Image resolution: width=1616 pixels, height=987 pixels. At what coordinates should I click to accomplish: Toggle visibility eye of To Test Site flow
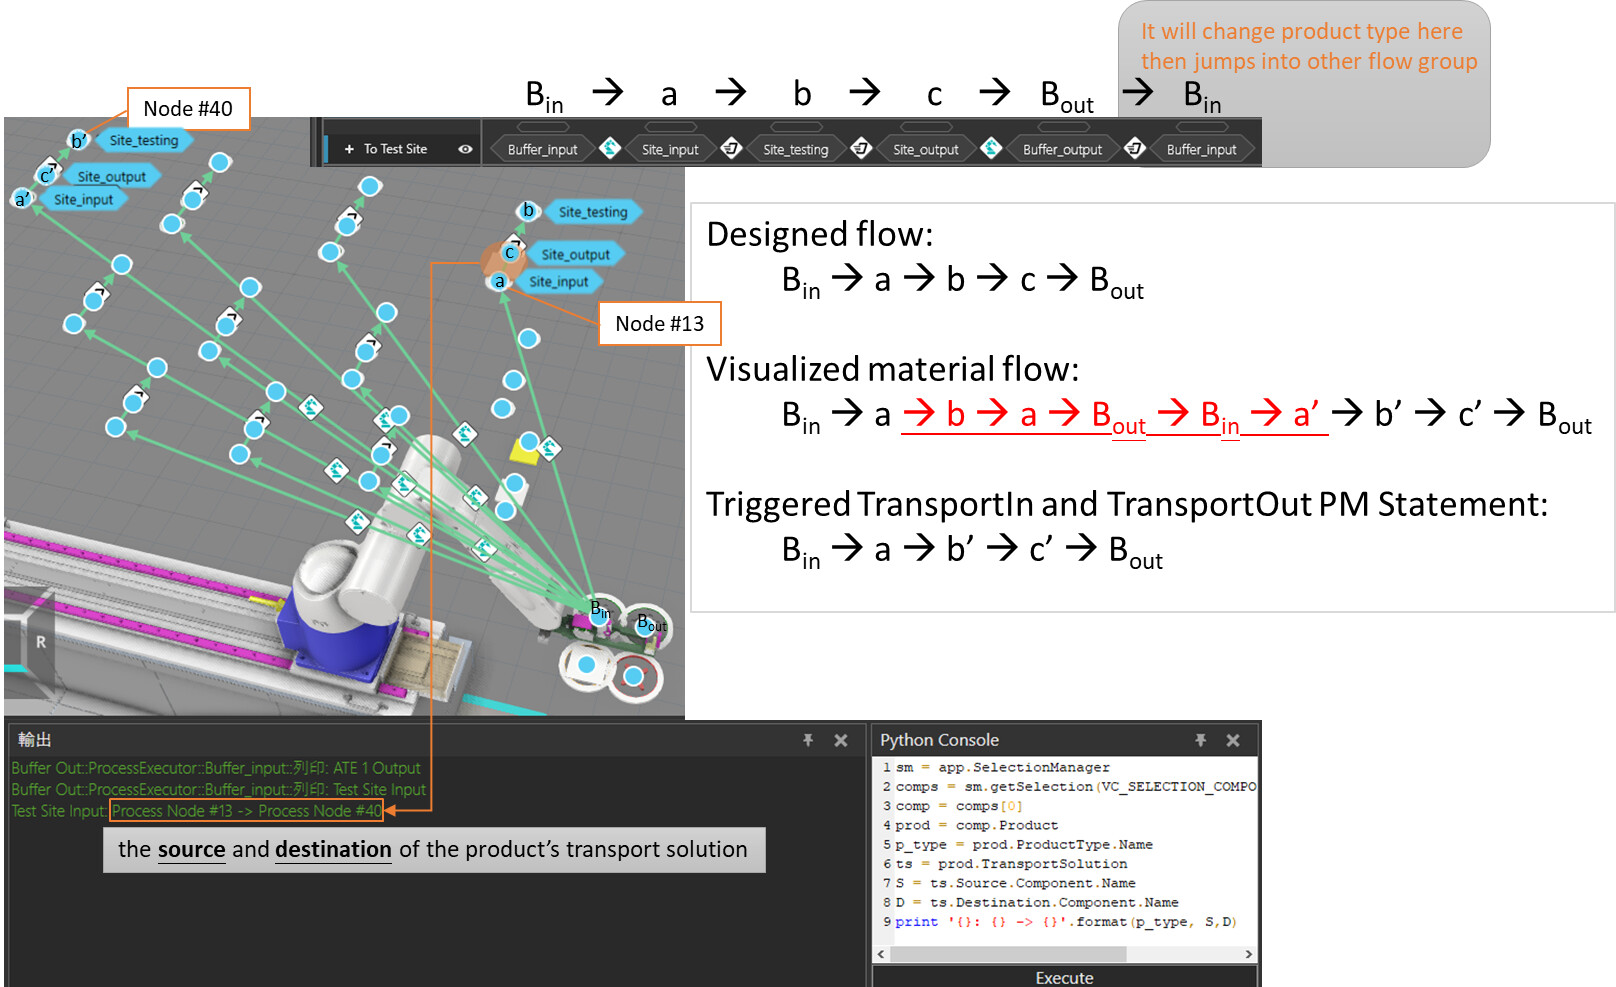465,149
